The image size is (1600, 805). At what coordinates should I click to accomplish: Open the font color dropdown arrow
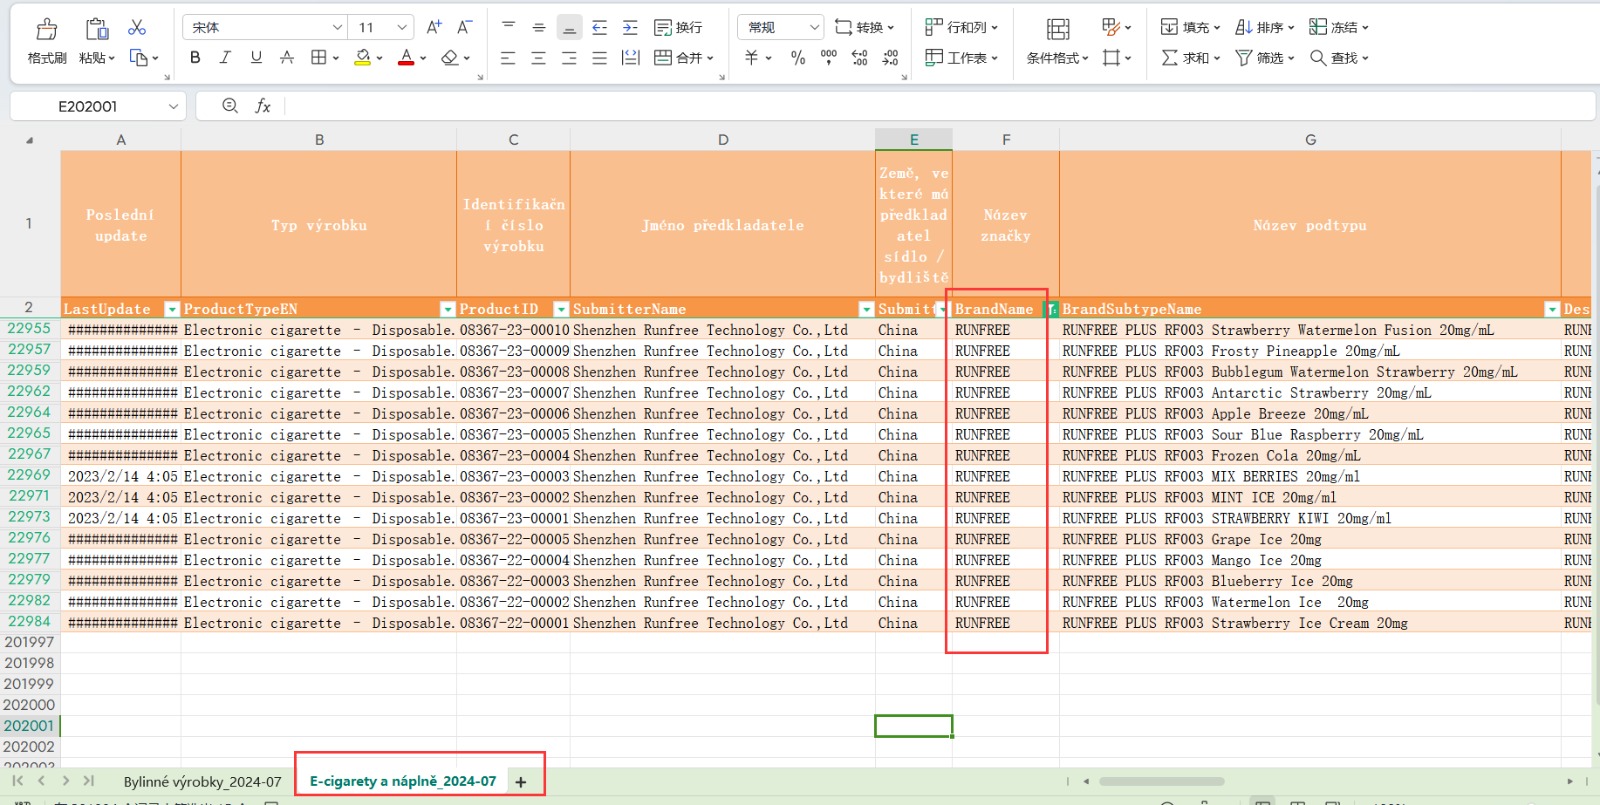423,59
